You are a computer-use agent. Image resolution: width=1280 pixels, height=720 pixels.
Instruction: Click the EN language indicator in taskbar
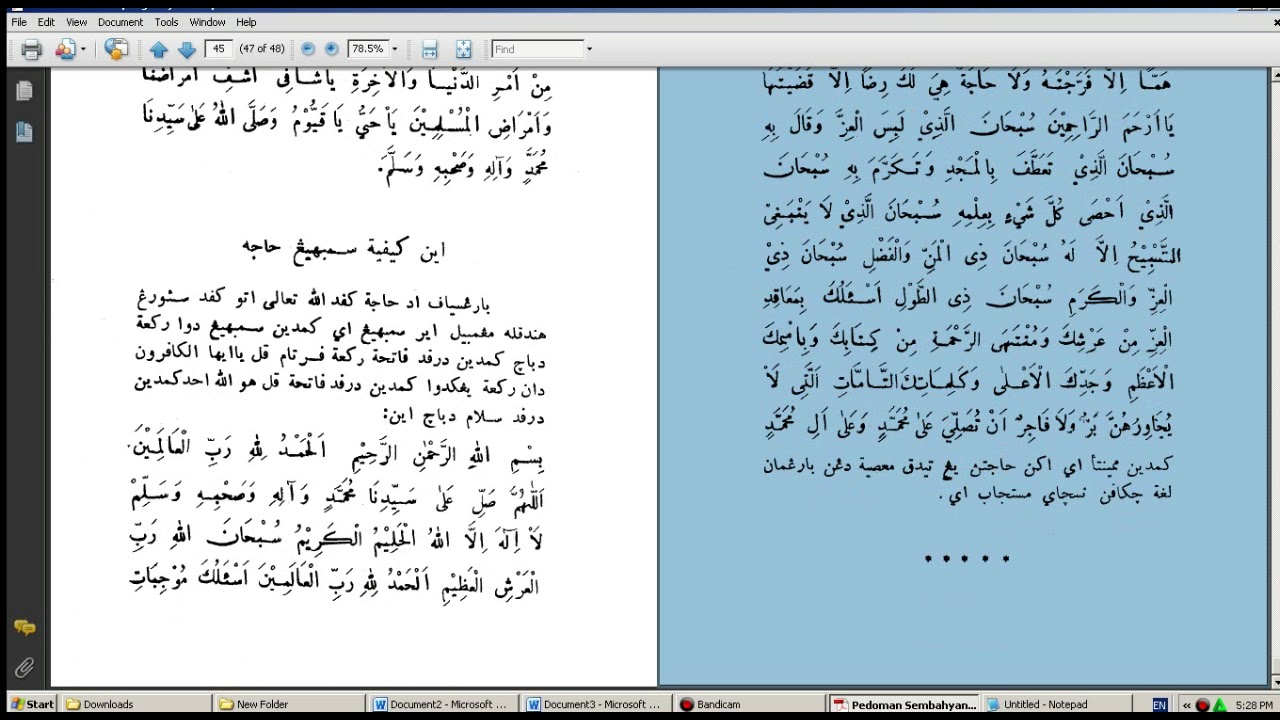point(1159,704)
